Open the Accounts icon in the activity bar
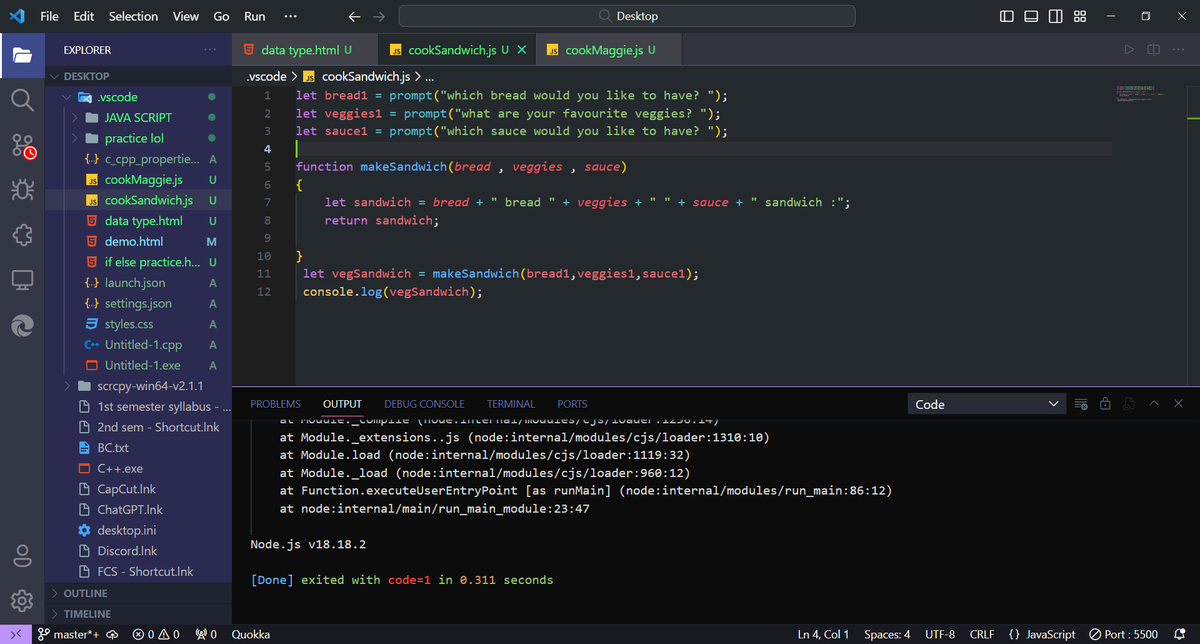Image resolution: width=1200 pixels, height=644 pixels. click(x=22, y=556)
